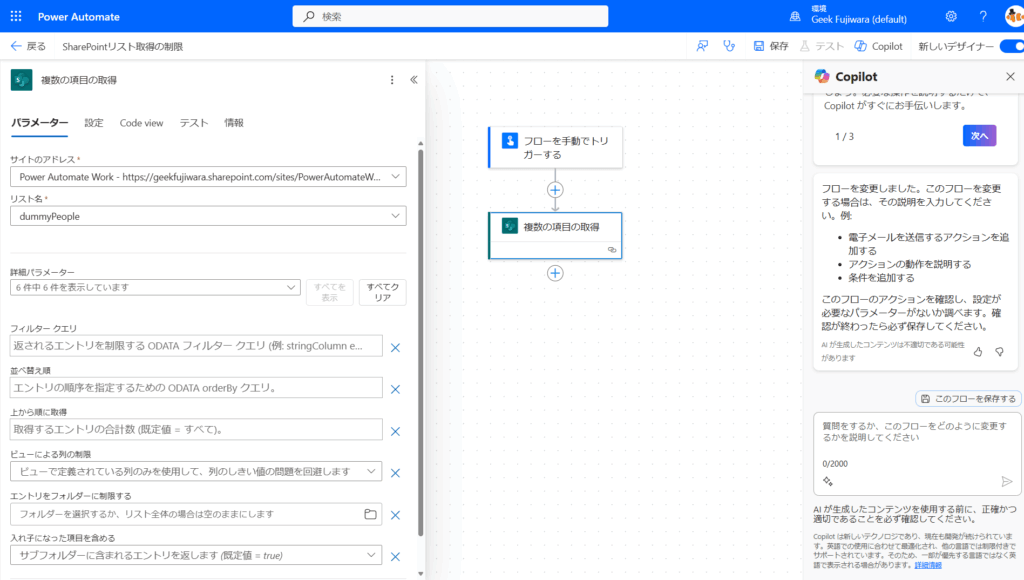This screenshot has width=1024, height=580.
Task: Open the settings gear icon
Action: point(951,16)
